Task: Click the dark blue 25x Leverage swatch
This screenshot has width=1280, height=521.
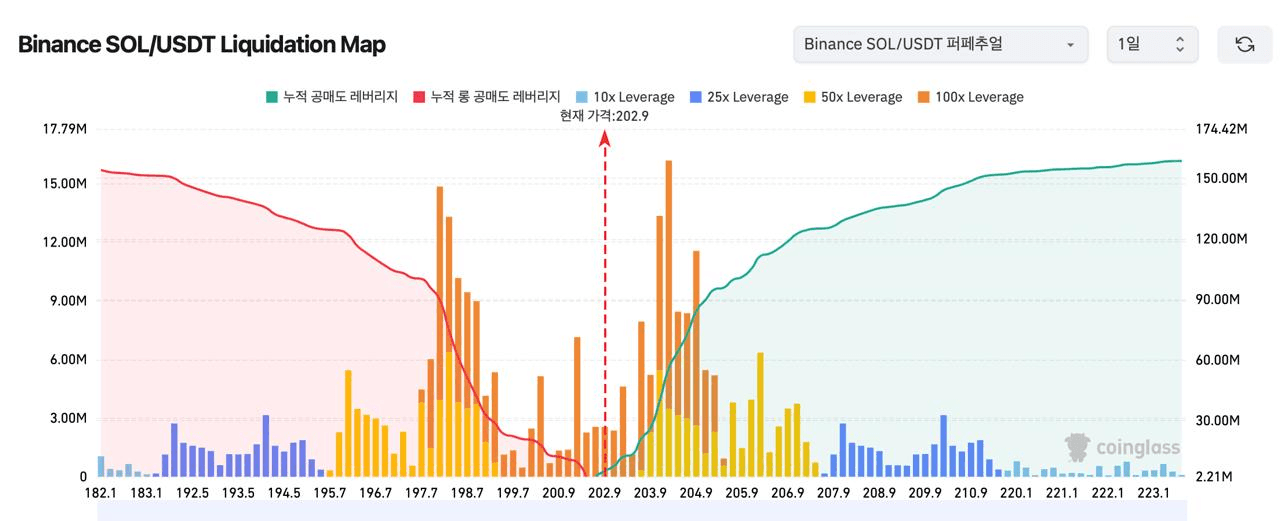Action: point(696,97)
